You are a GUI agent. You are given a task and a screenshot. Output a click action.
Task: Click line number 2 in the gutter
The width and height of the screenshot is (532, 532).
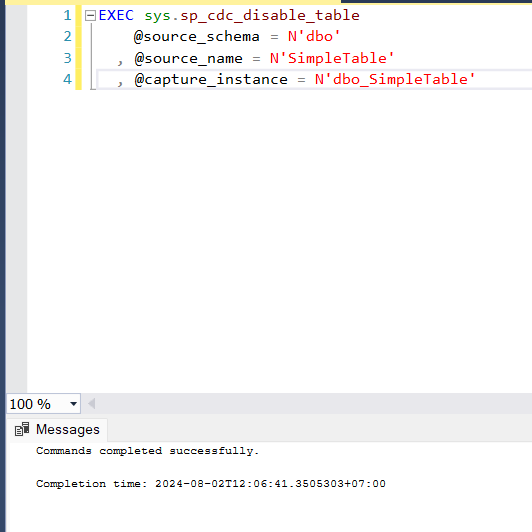click(x=67, y=36)
